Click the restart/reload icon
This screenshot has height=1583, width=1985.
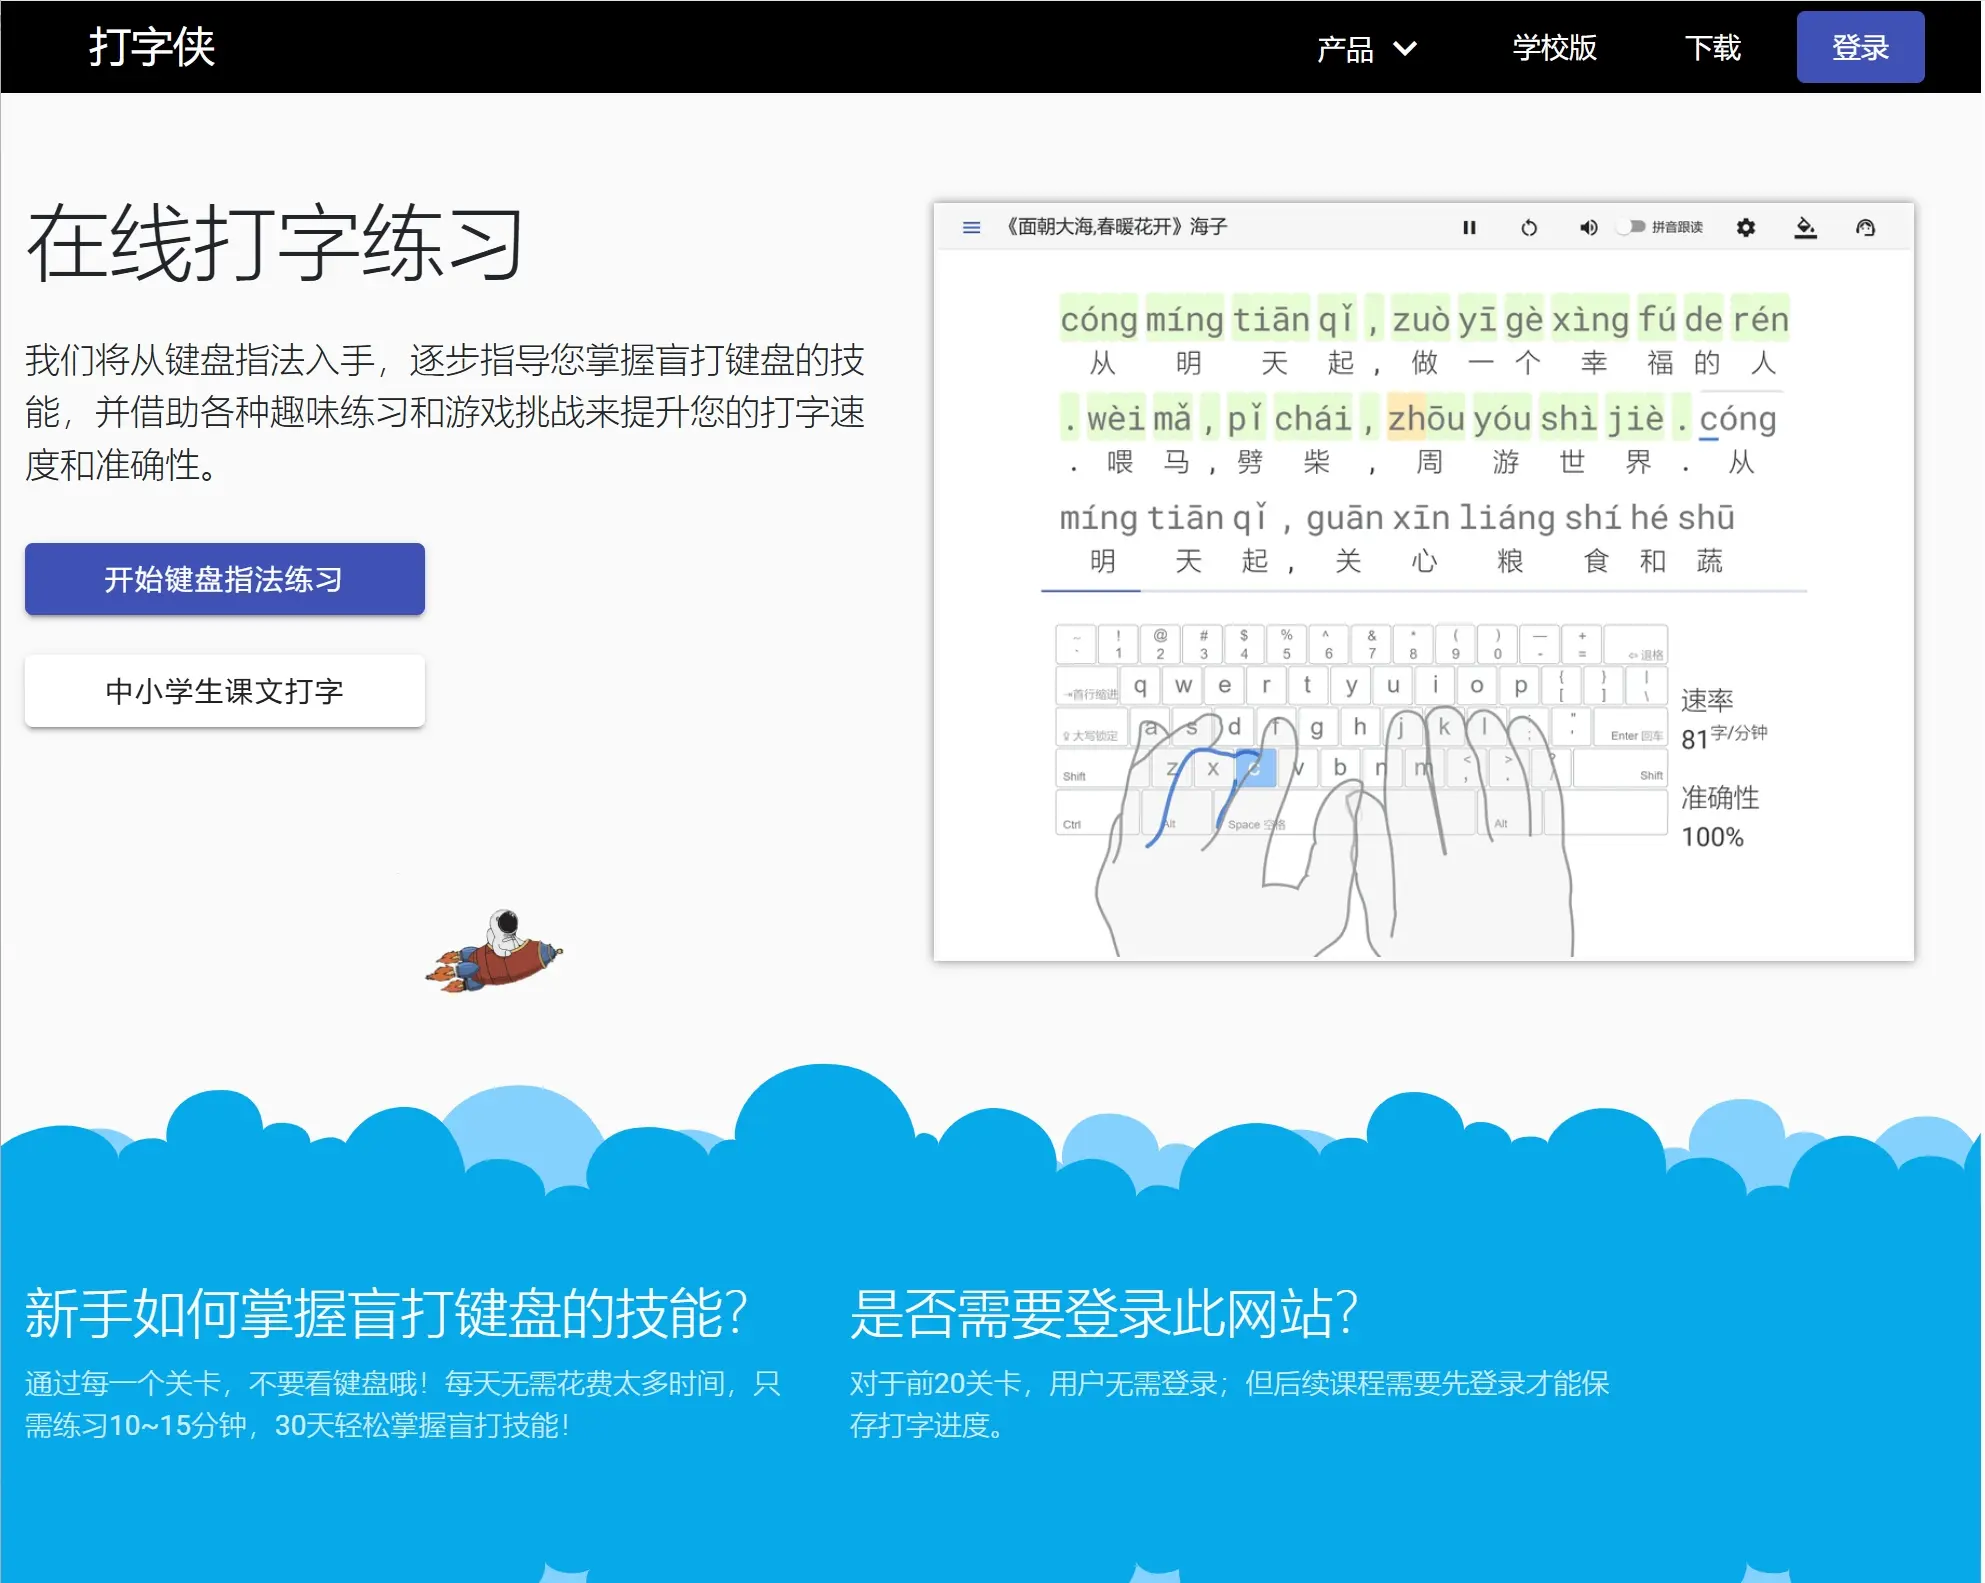(x=1528, y=228)
